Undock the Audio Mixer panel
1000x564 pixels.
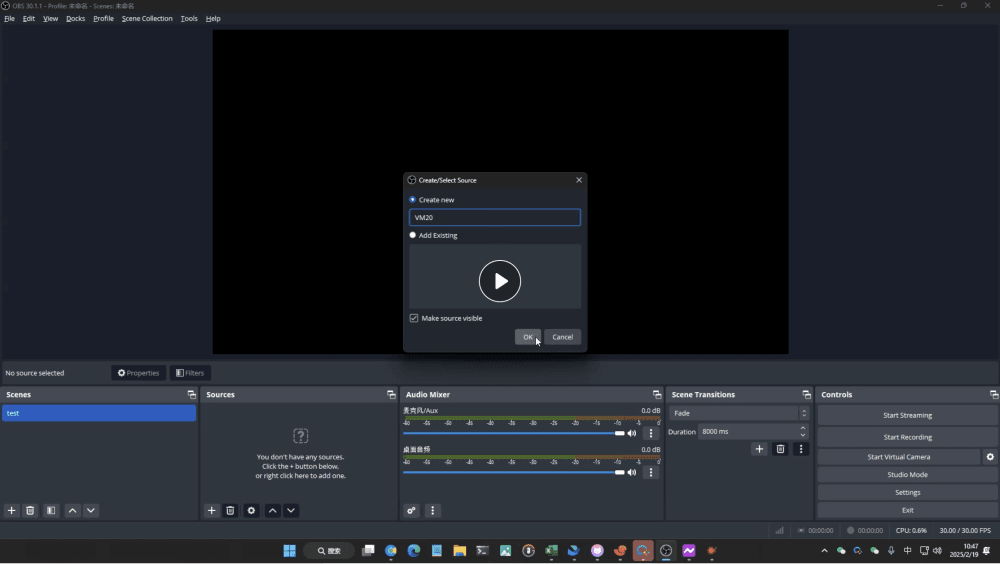pyautogui.click(x=657, y=394)
